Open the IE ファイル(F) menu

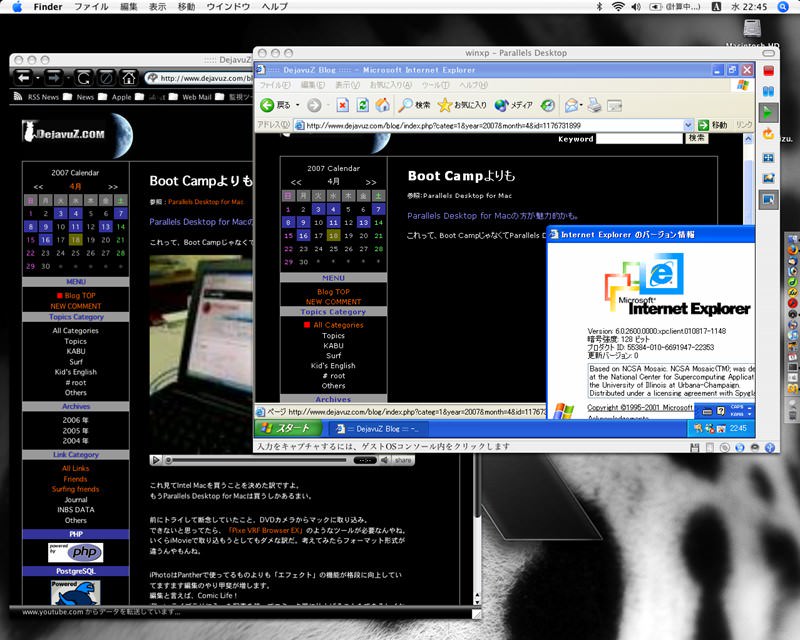(275, 85)
